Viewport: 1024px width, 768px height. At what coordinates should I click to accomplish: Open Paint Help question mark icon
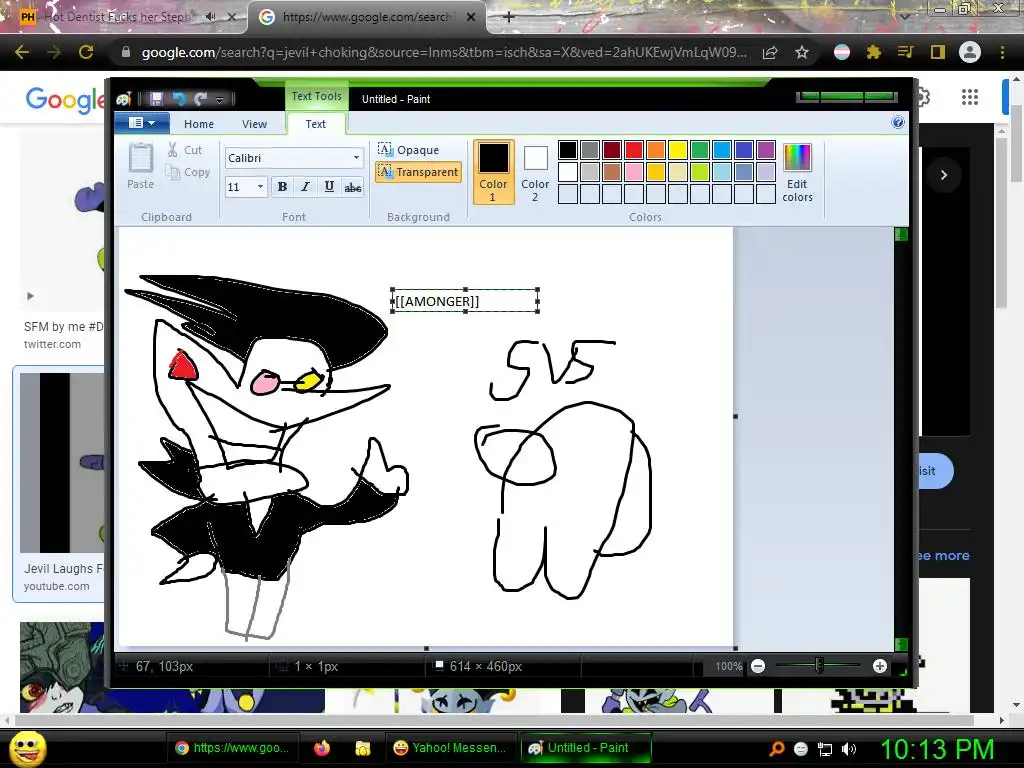point(898,123)
